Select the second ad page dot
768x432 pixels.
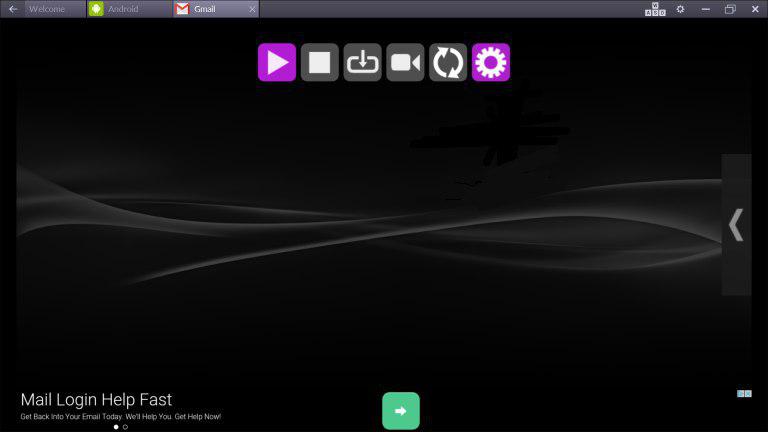(125, 427)
